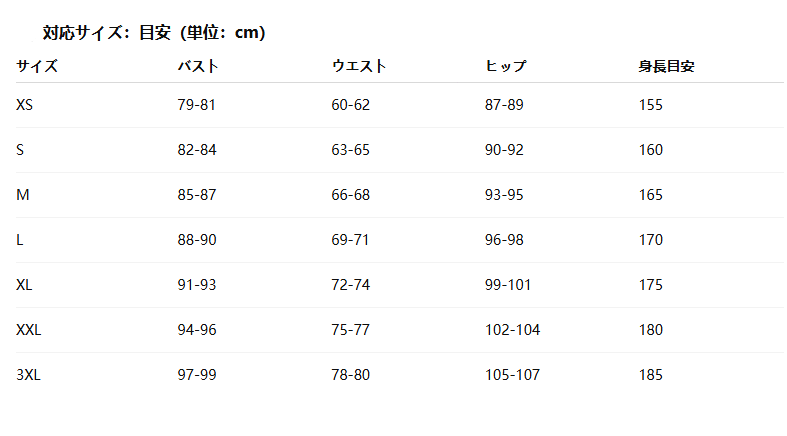Select the ヒップ column header
787x436 pixels.
tap(505, 66)
